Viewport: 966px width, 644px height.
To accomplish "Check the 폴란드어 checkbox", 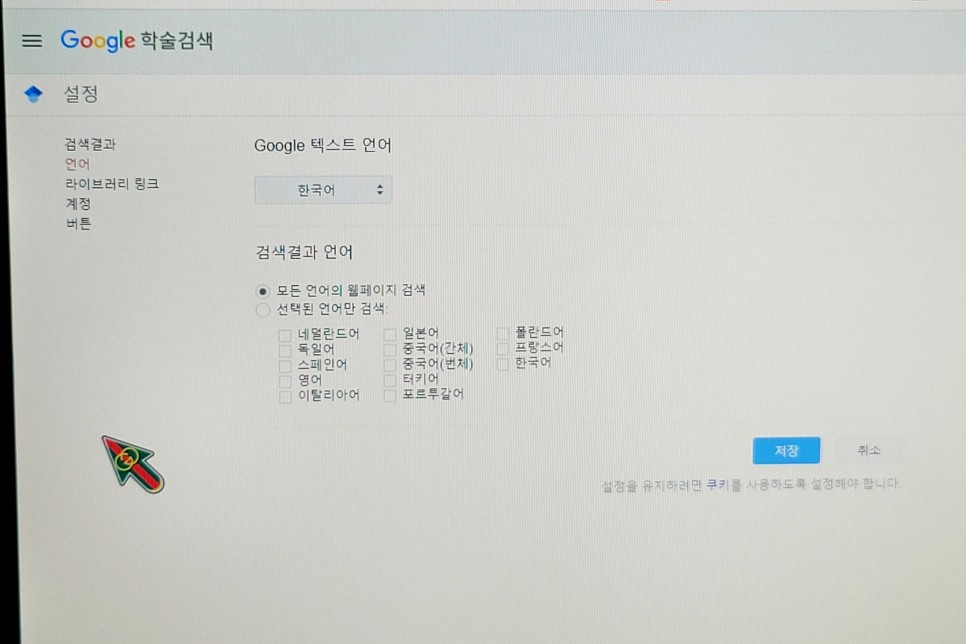I will tap(503, 333).
